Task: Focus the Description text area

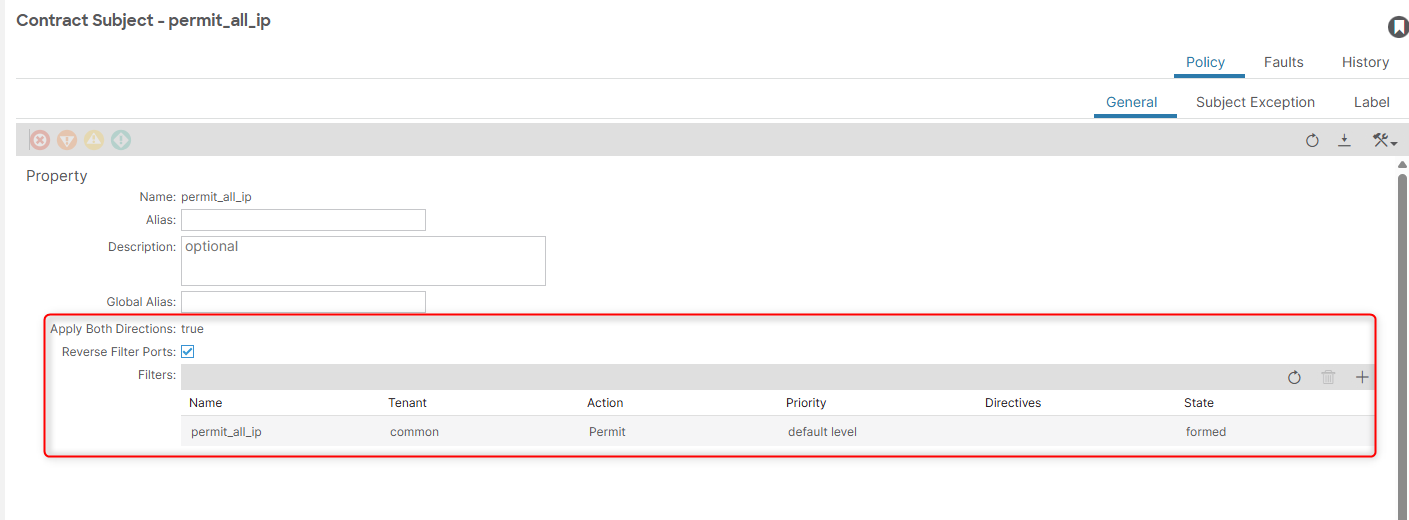Action: (363, 261)
